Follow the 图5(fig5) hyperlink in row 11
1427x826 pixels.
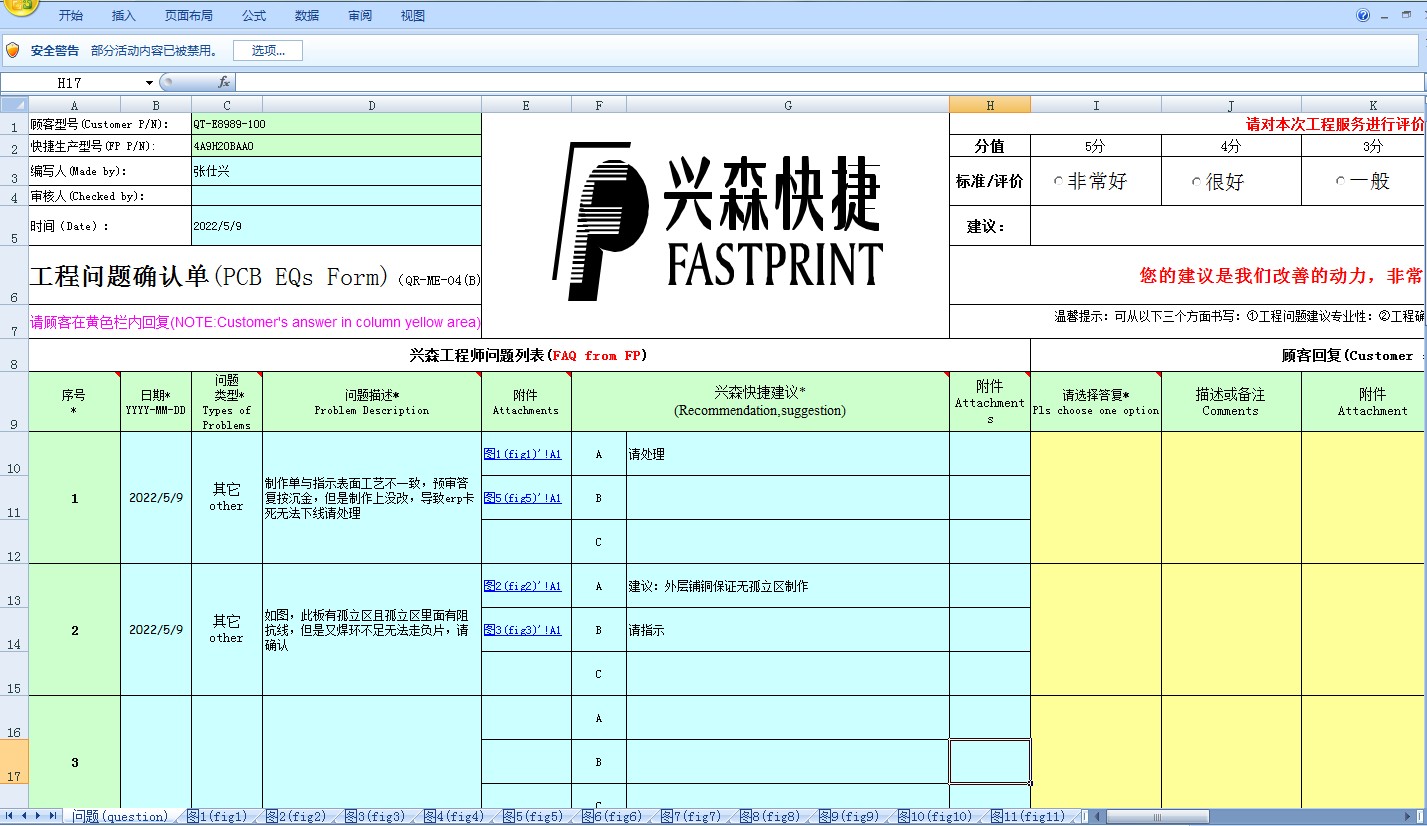pos(522,498)
